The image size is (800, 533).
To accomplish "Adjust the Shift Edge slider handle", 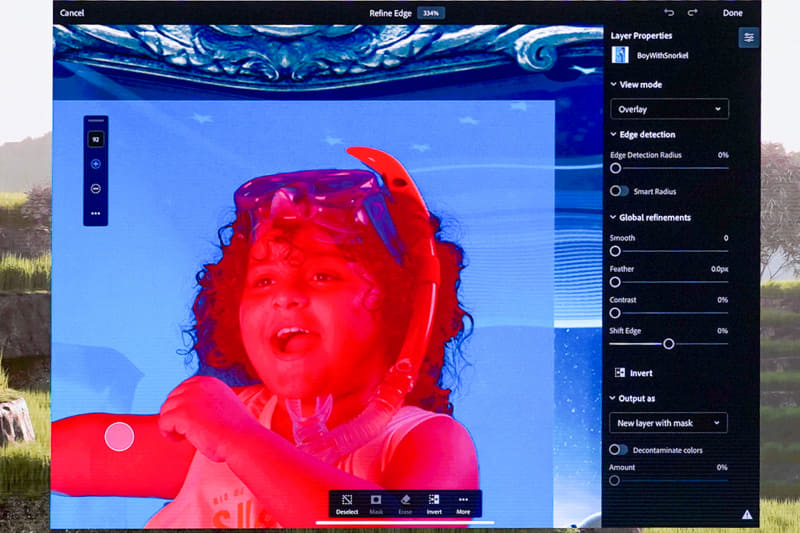I will [668, 344].
